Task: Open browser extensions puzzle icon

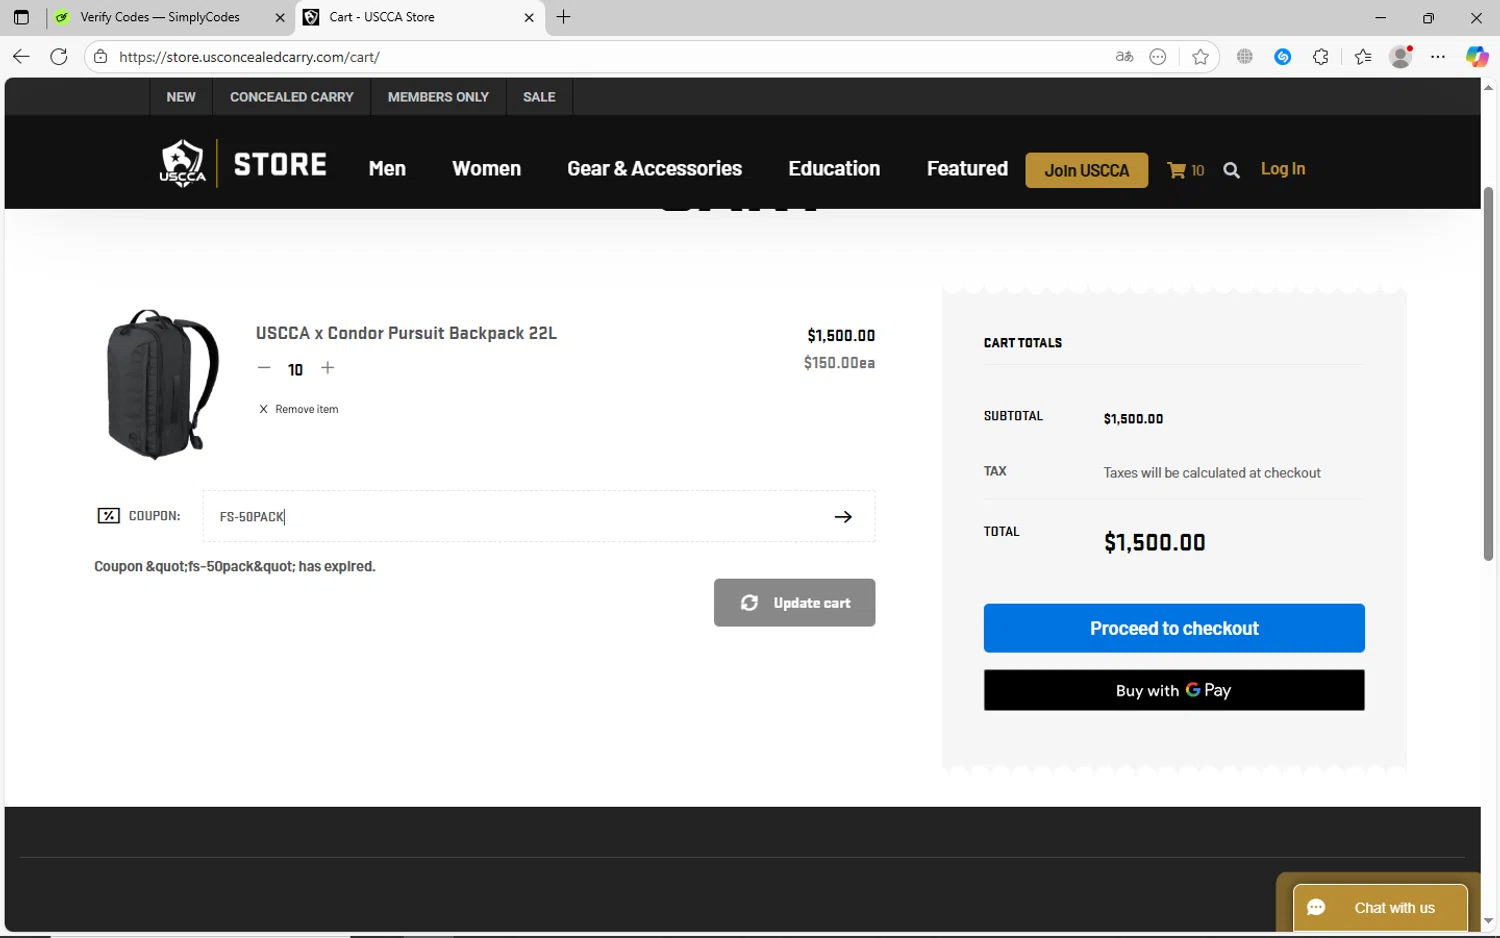Action: click(1321, 57)
